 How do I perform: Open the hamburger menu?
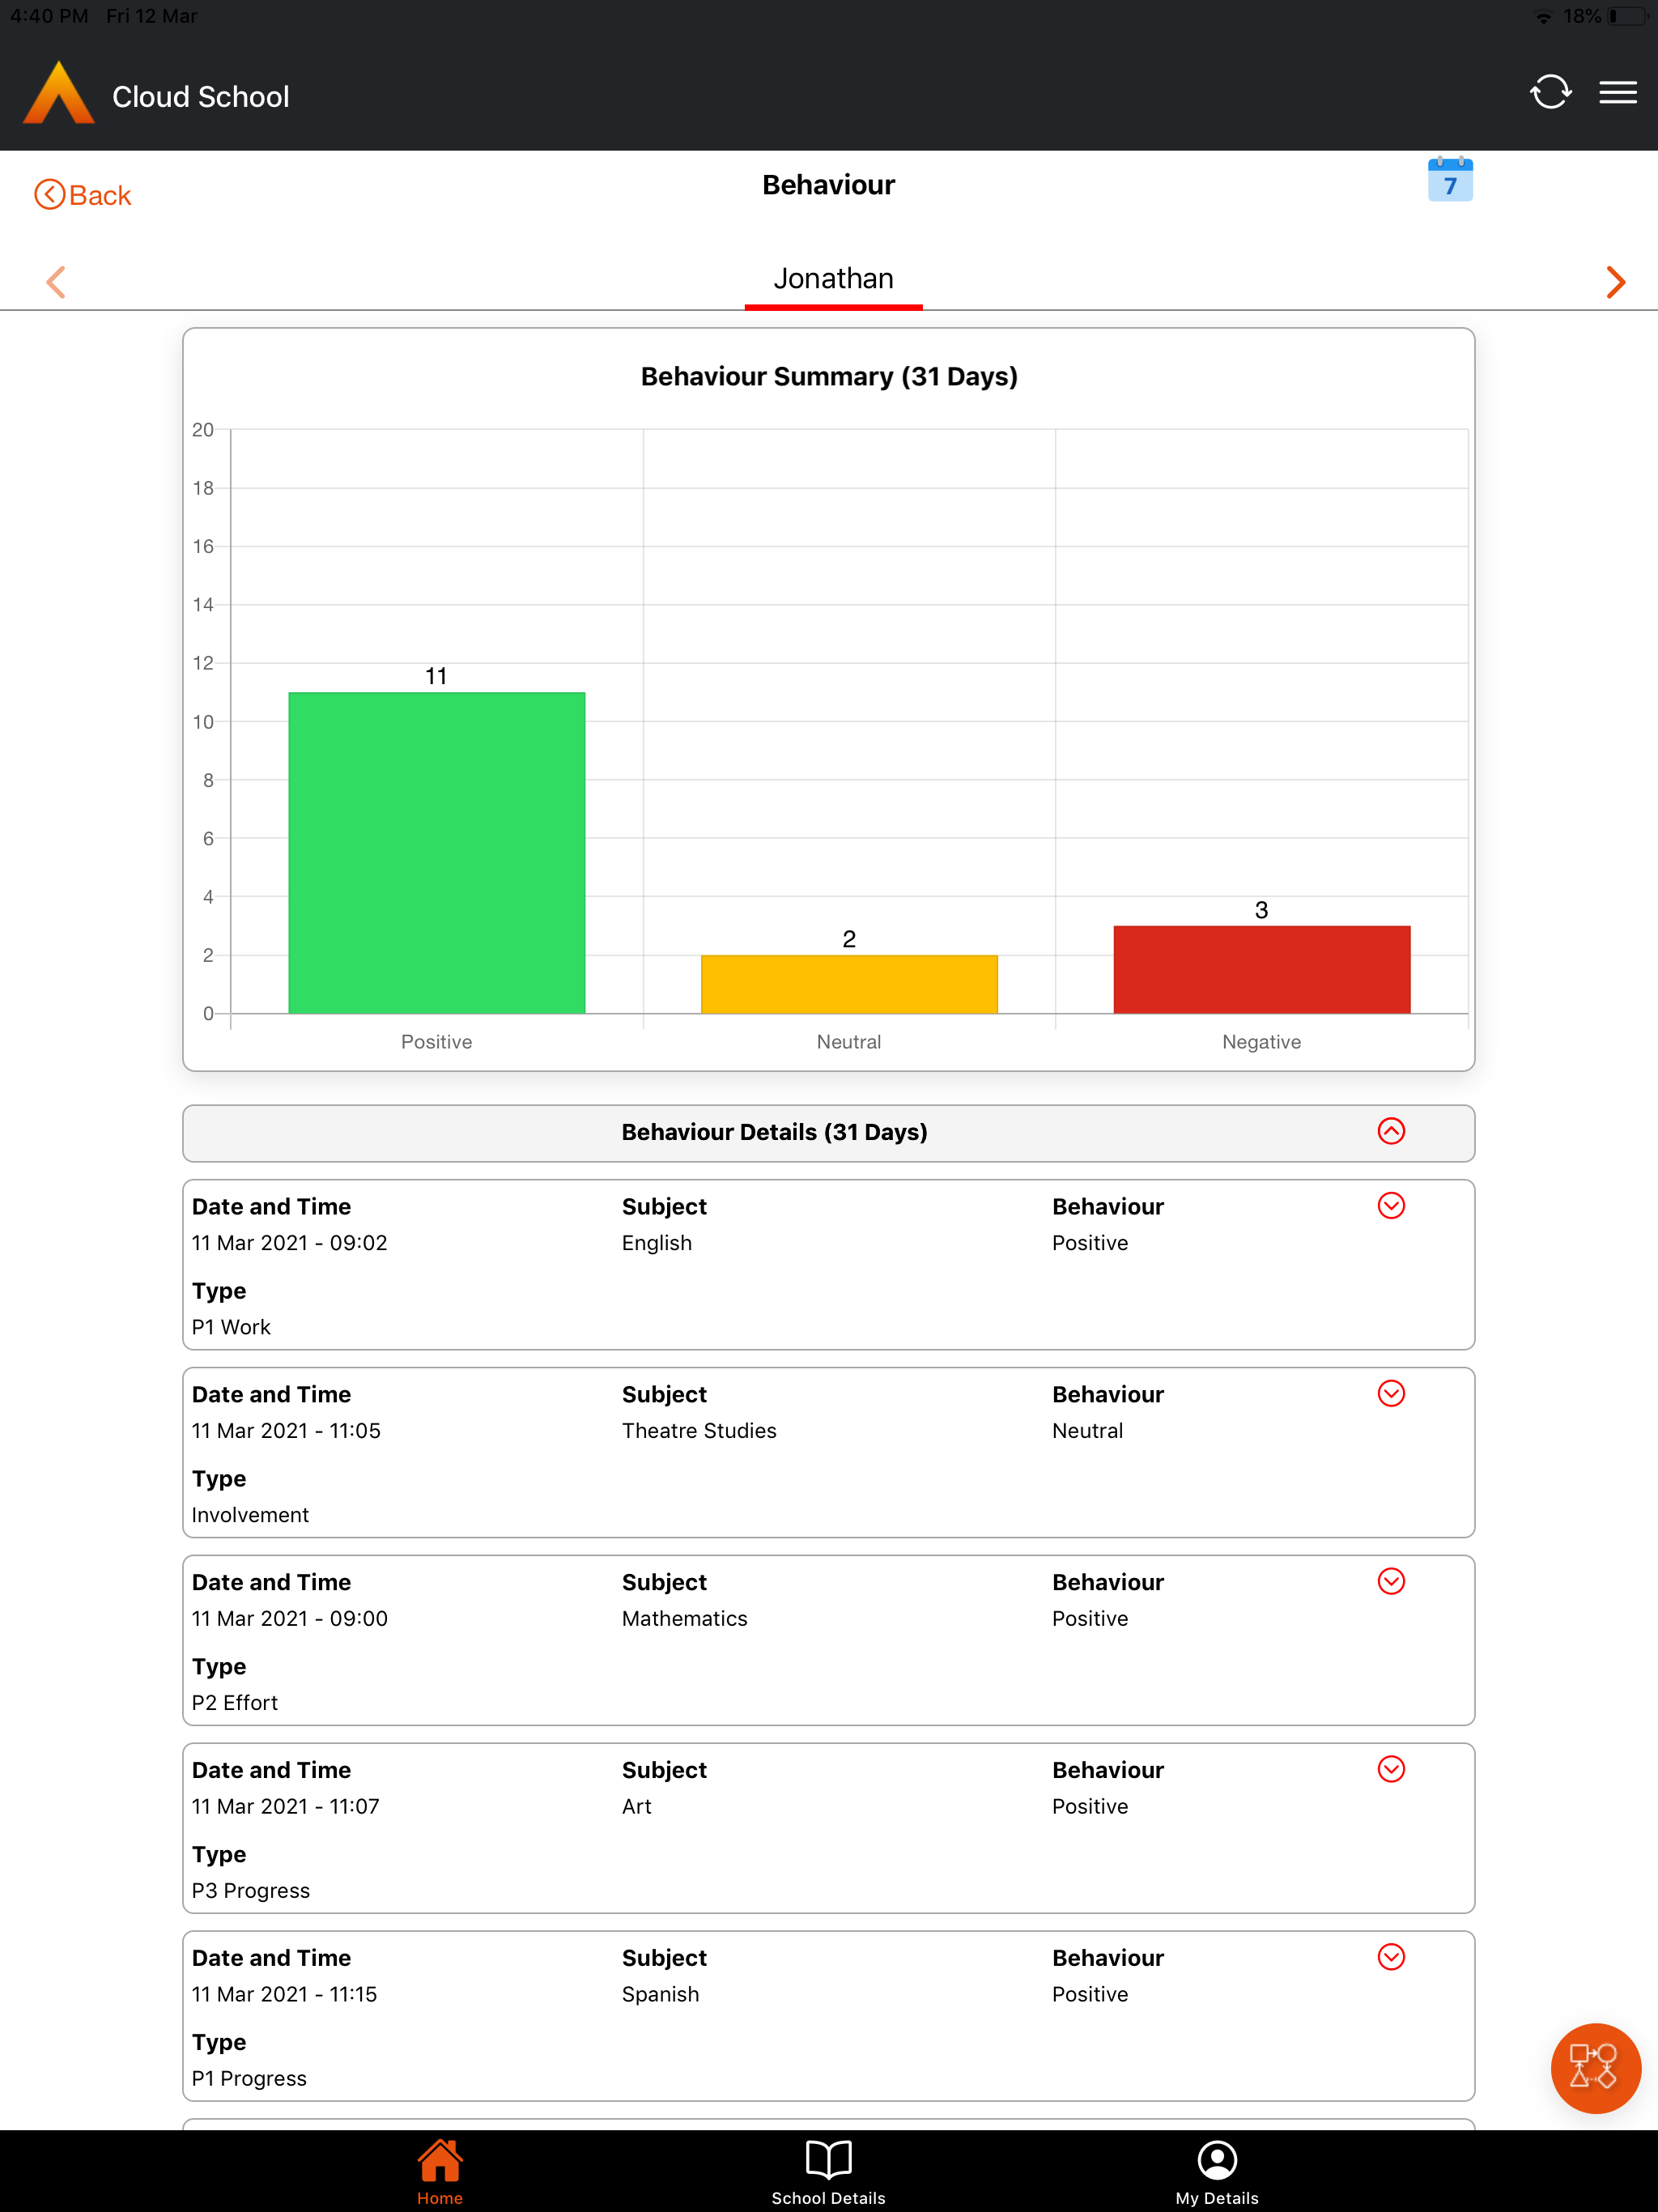tap(1617, 93)
